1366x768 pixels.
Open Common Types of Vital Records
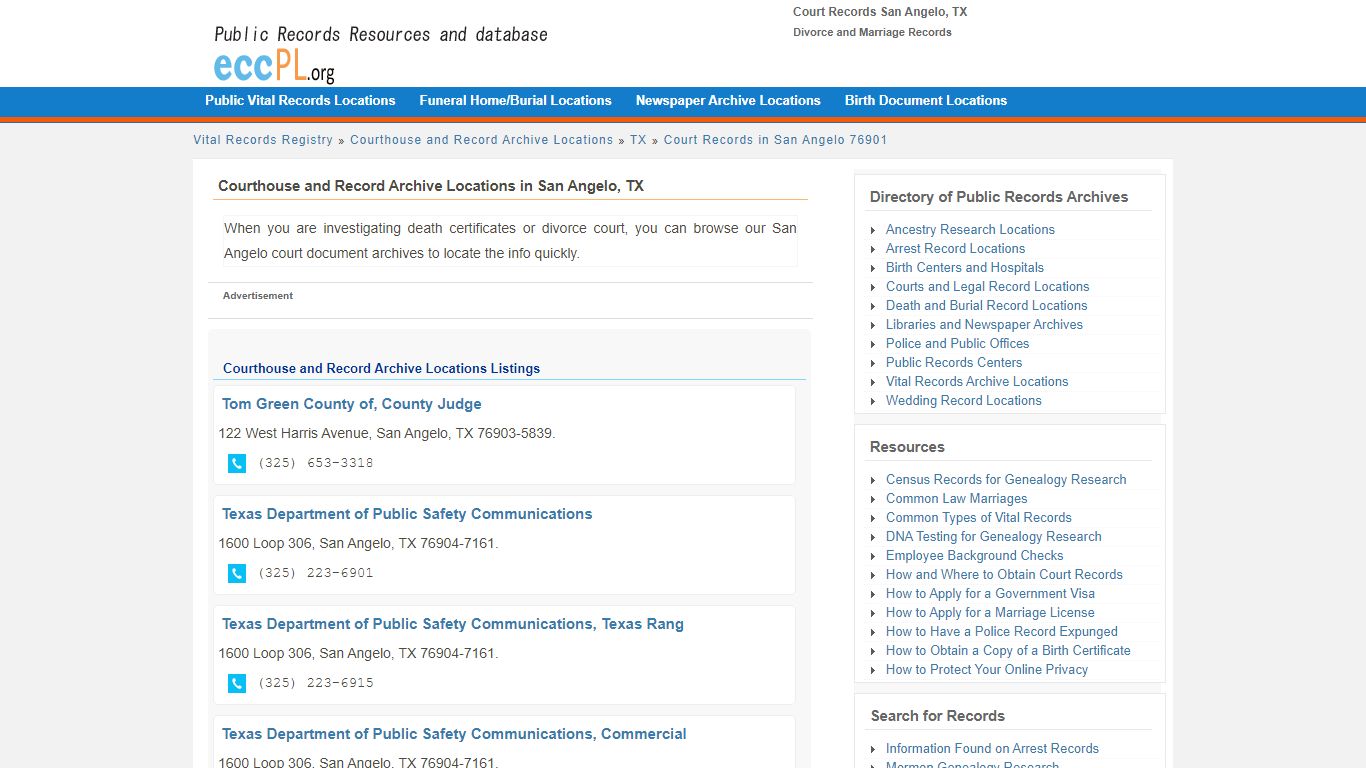[979, 518]
